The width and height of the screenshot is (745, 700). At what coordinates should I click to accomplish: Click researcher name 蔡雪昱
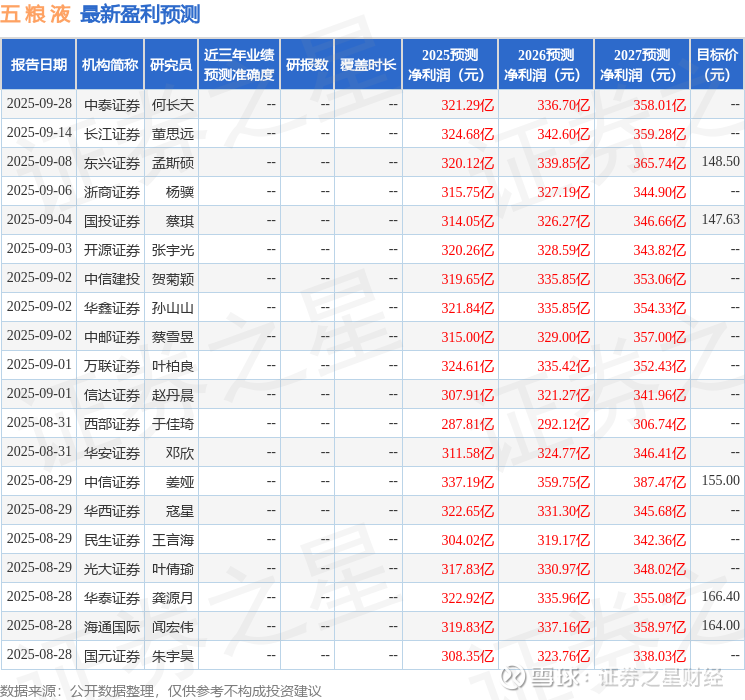[173, 336]
